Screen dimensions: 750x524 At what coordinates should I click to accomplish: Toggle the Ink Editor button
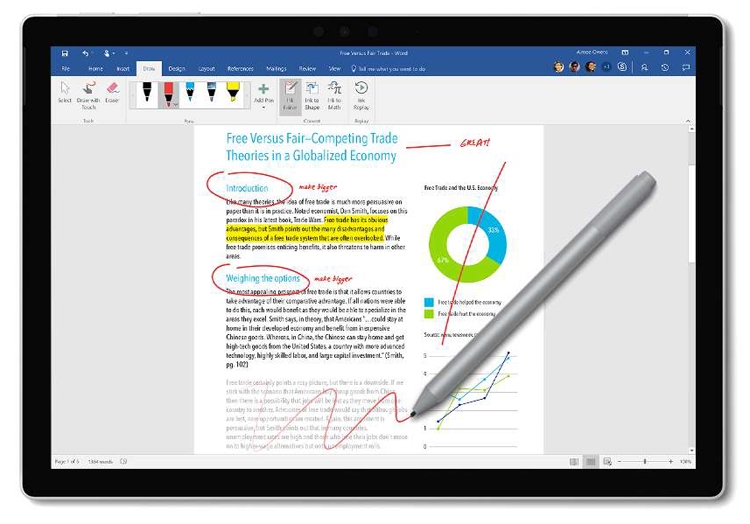click(x=290, y=95)
